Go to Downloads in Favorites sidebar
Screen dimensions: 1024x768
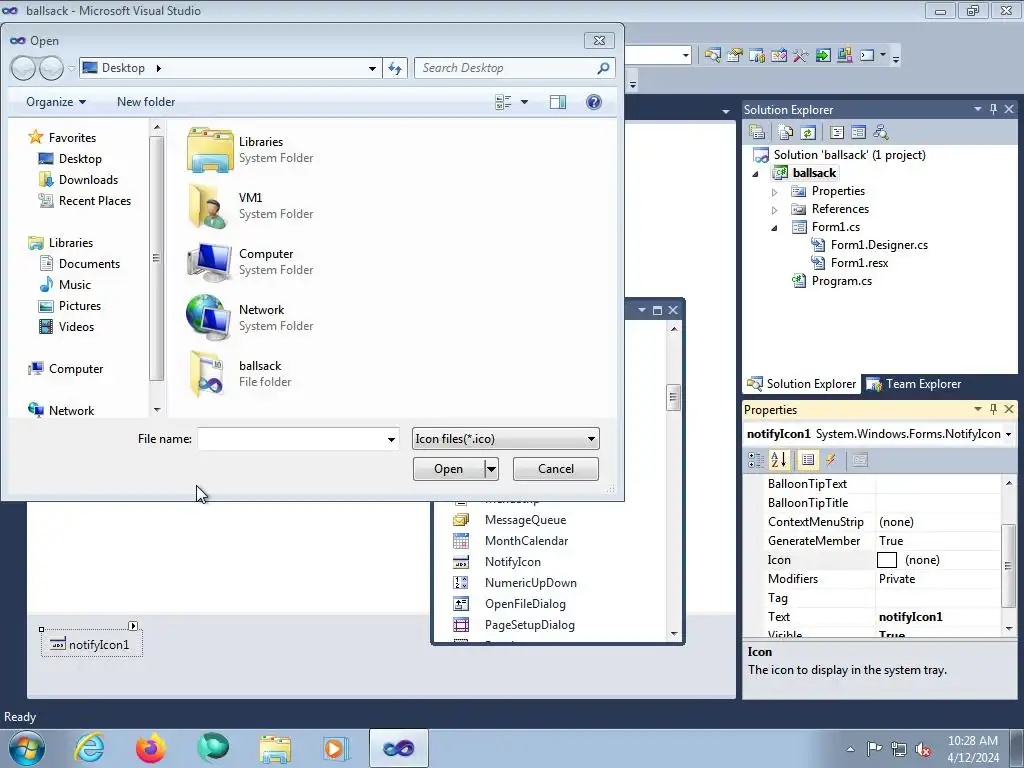pyautogui.click(x=78, y=180)
